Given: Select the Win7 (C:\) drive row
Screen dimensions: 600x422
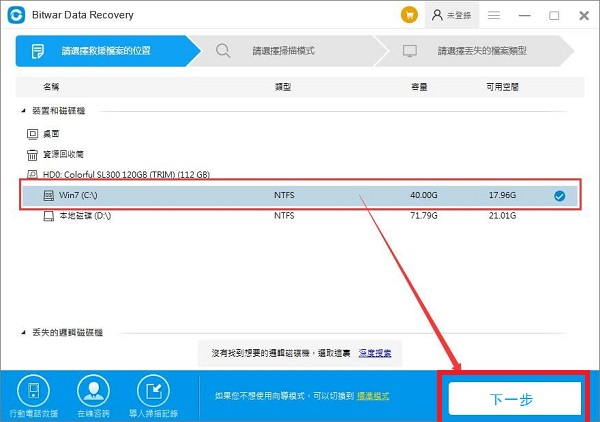Looking at the screenshot, I should 300,196.
